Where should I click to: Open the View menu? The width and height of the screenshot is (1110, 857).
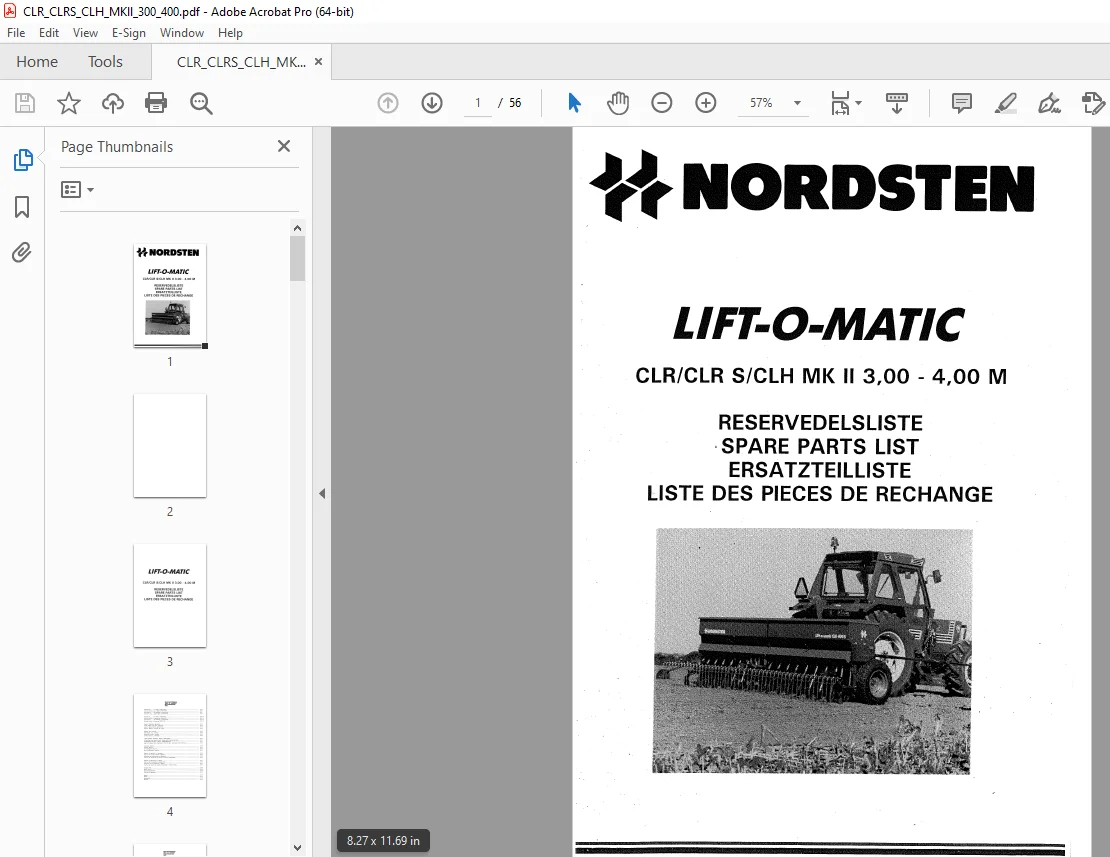click(x=85, y=33)
